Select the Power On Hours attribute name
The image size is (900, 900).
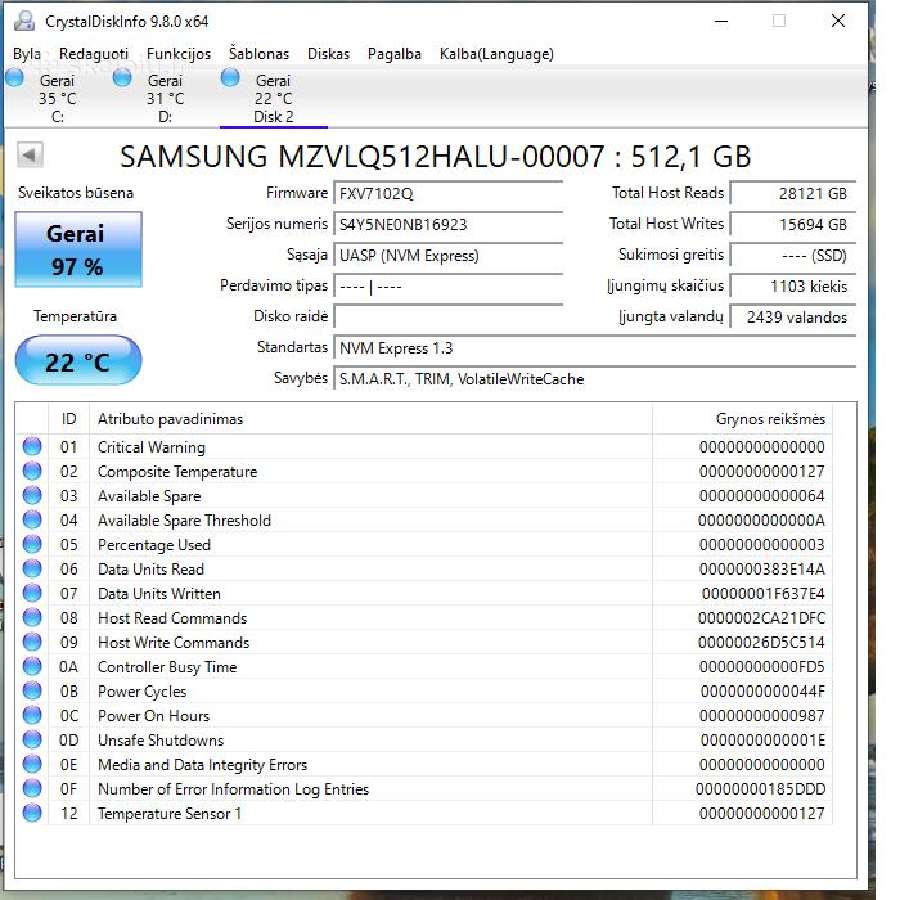pyautogui.click(x=154, y=716)
